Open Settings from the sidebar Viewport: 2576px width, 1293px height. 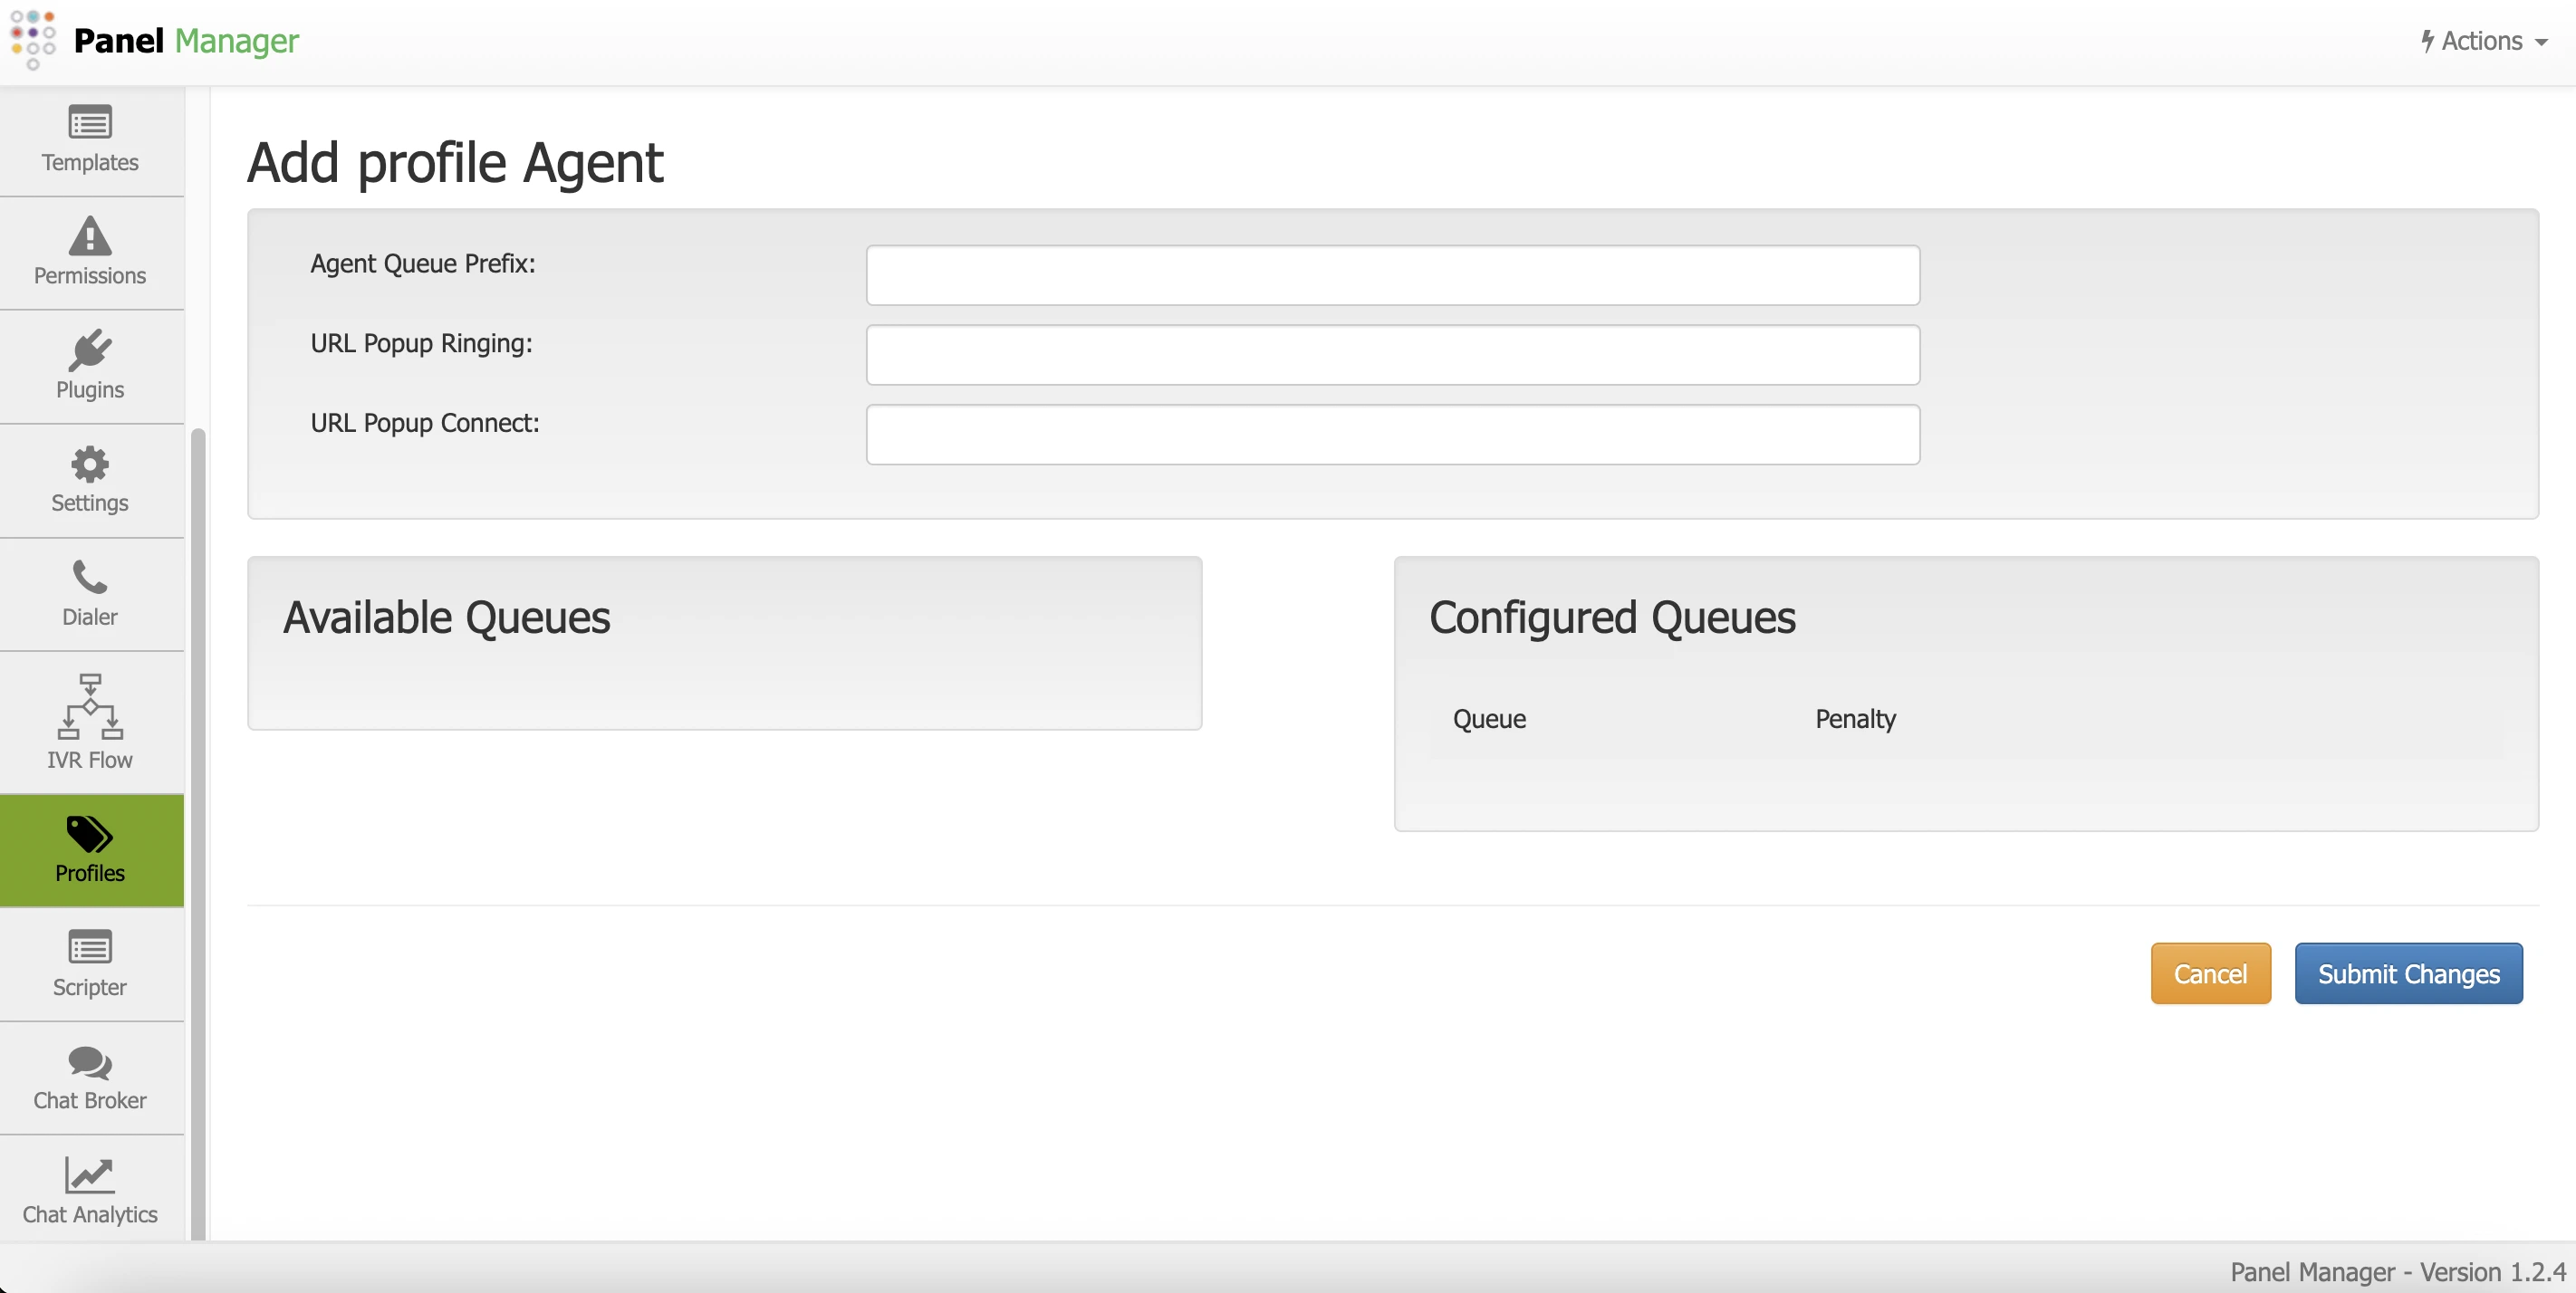(x=89, y=480)
